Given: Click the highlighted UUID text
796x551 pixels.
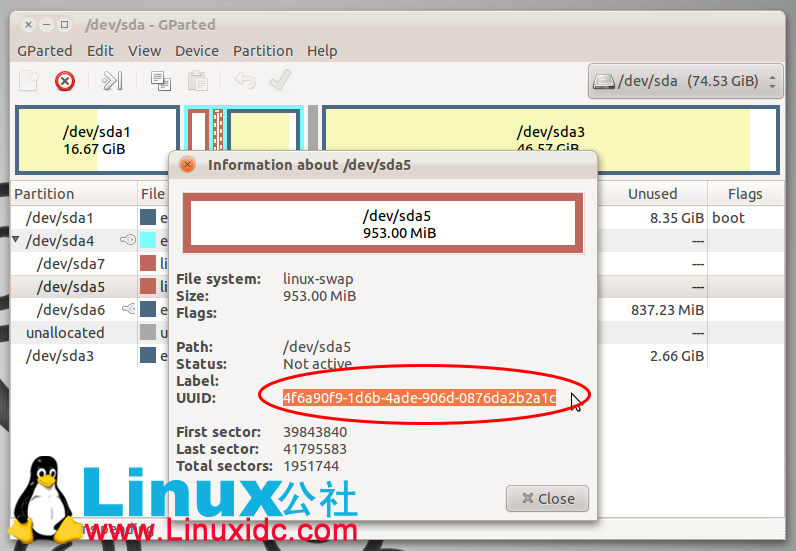Looking at the screenshot, I should [419, 398].
